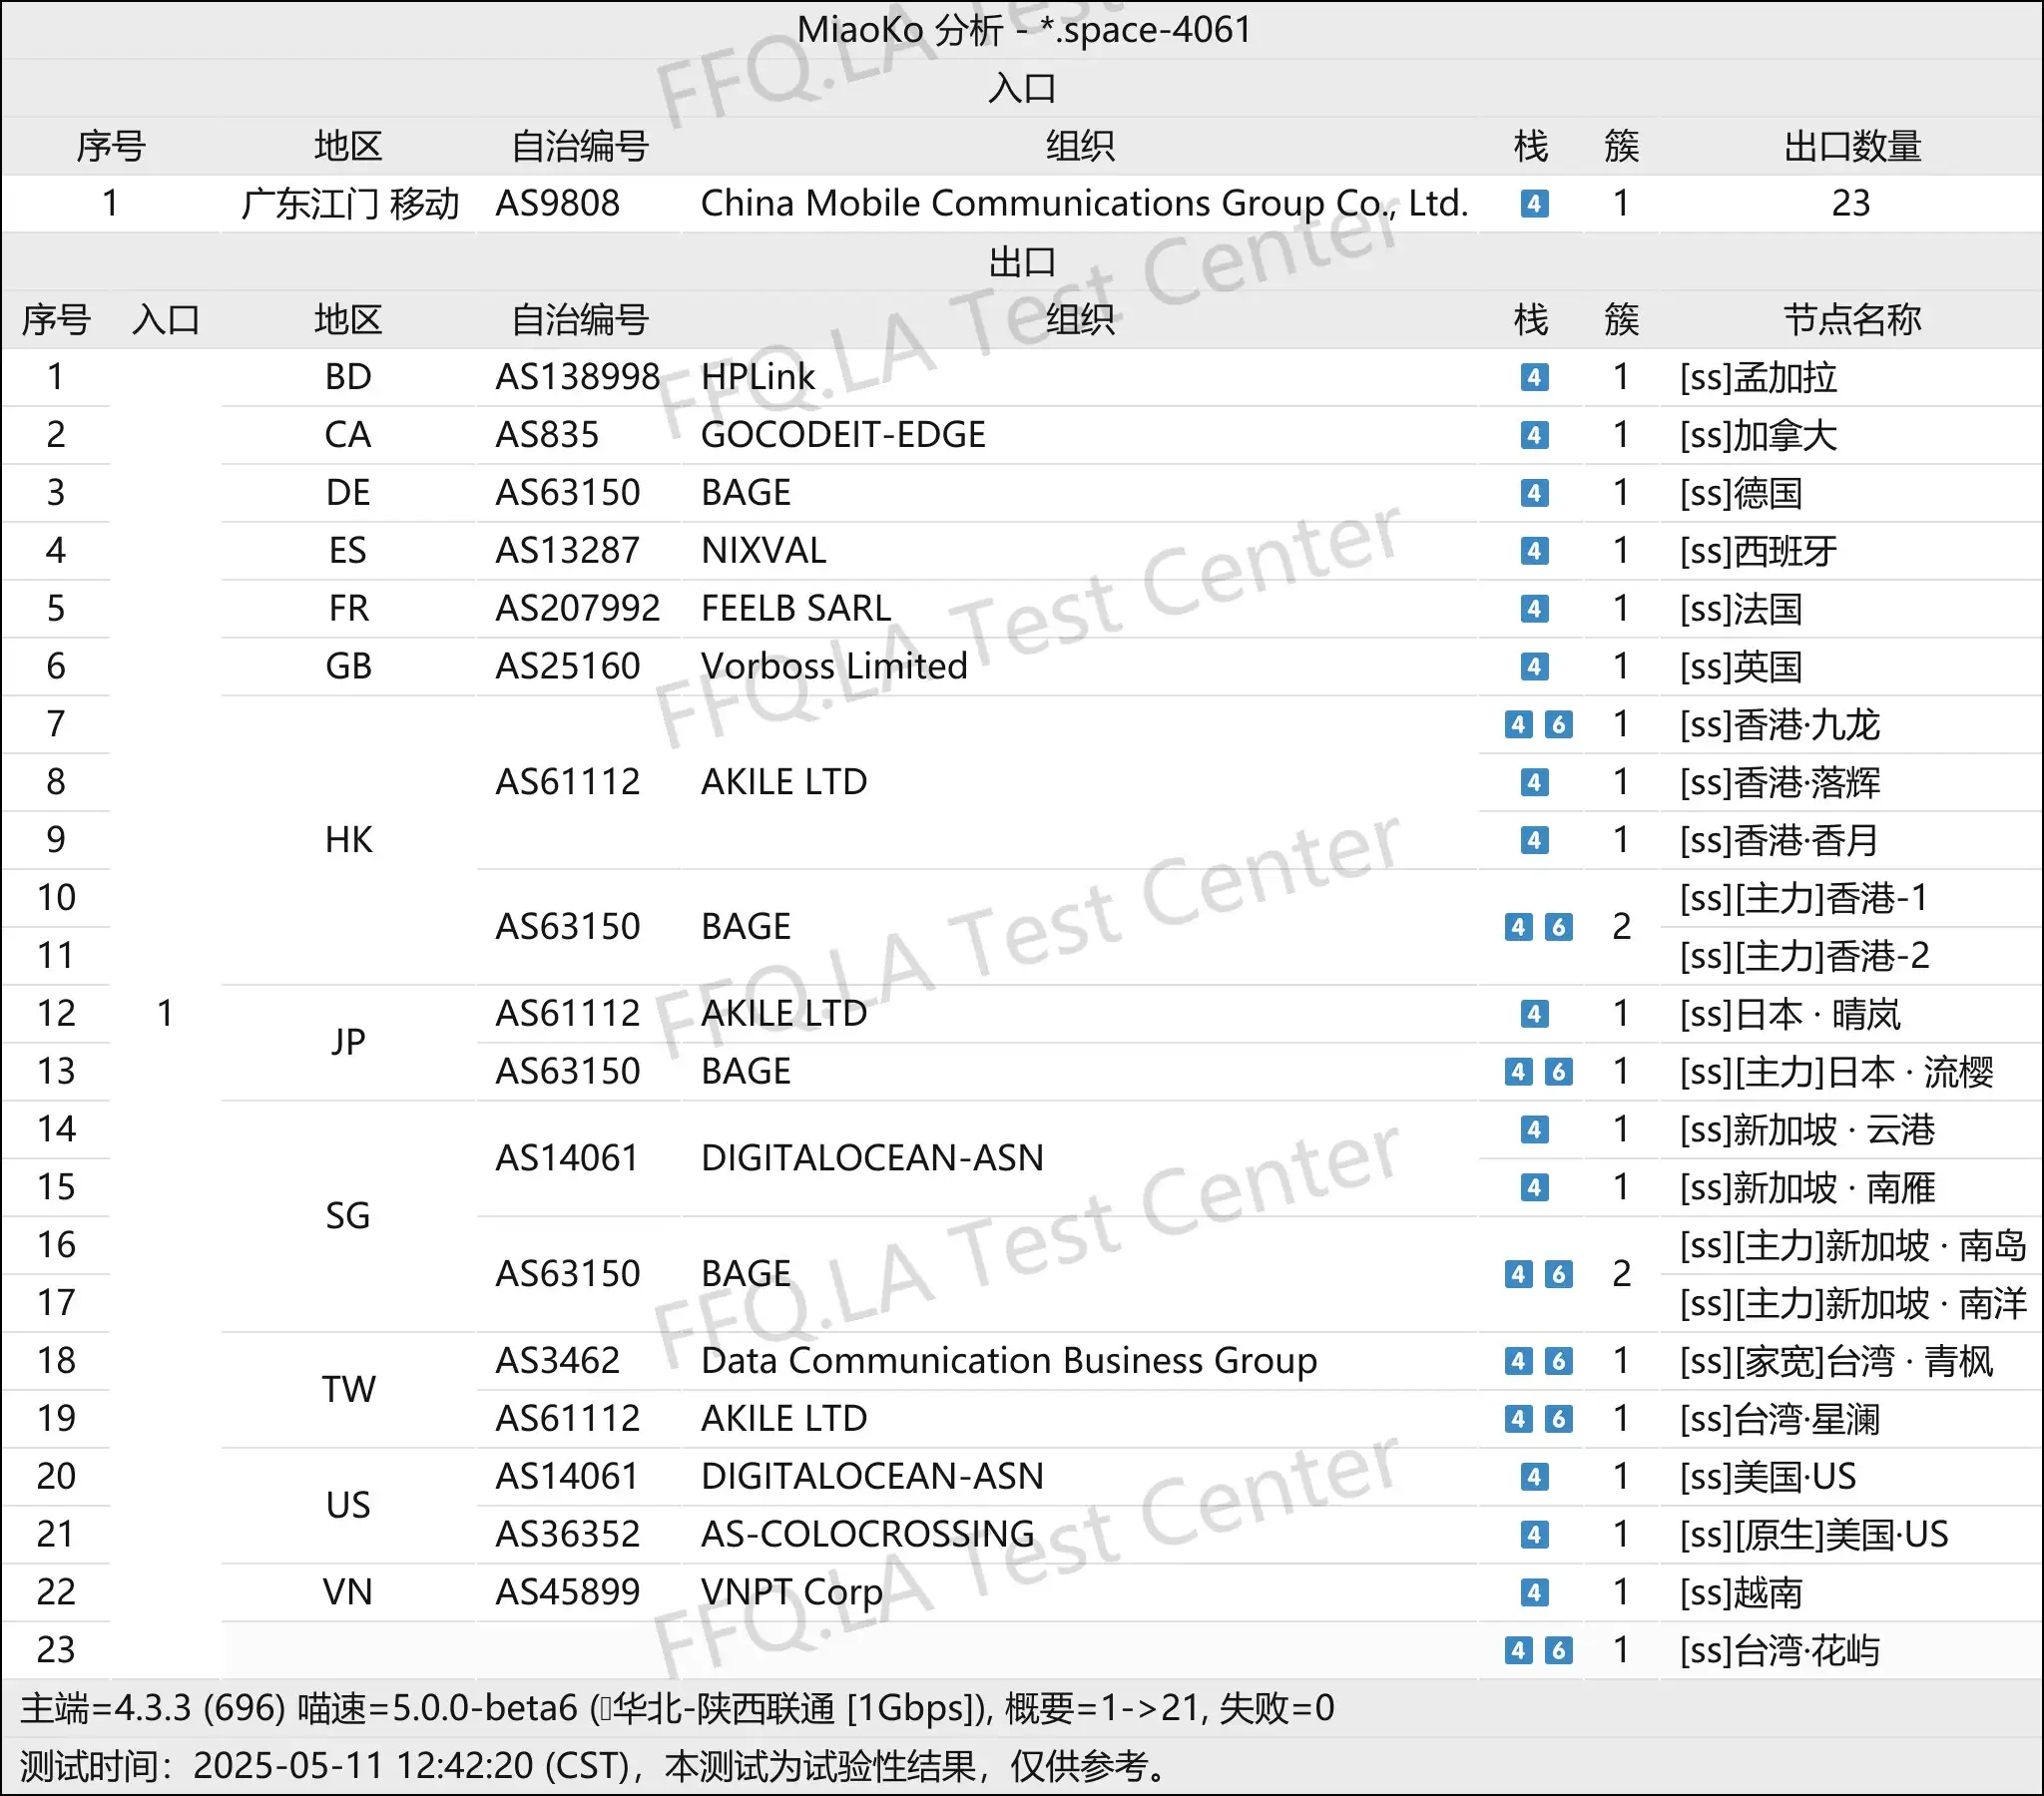Click the IPv6 badge in the [ss][家宽]台湾 · 青枫 row
This screenshot has height=1796, width=2044.
[1558, 1361]
